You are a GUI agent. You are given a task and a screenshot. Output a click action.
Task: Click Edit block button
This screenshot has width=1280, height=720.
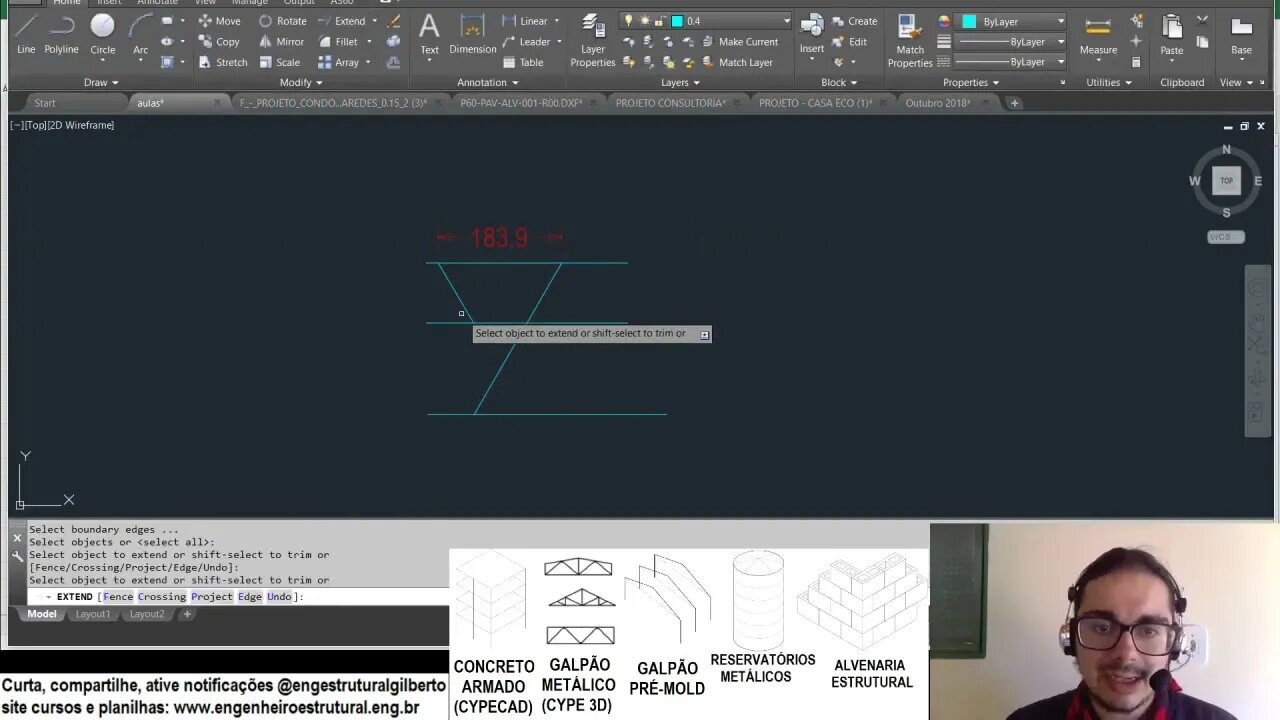849,42
